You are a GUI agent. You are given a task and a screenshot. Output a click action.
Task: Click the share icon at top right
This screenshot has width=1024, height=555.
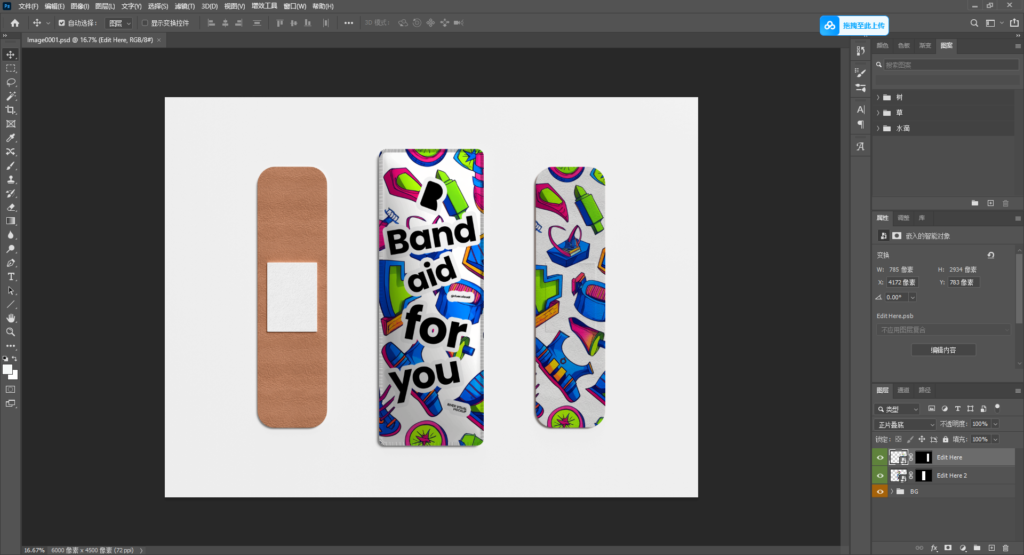(1014, 23)
